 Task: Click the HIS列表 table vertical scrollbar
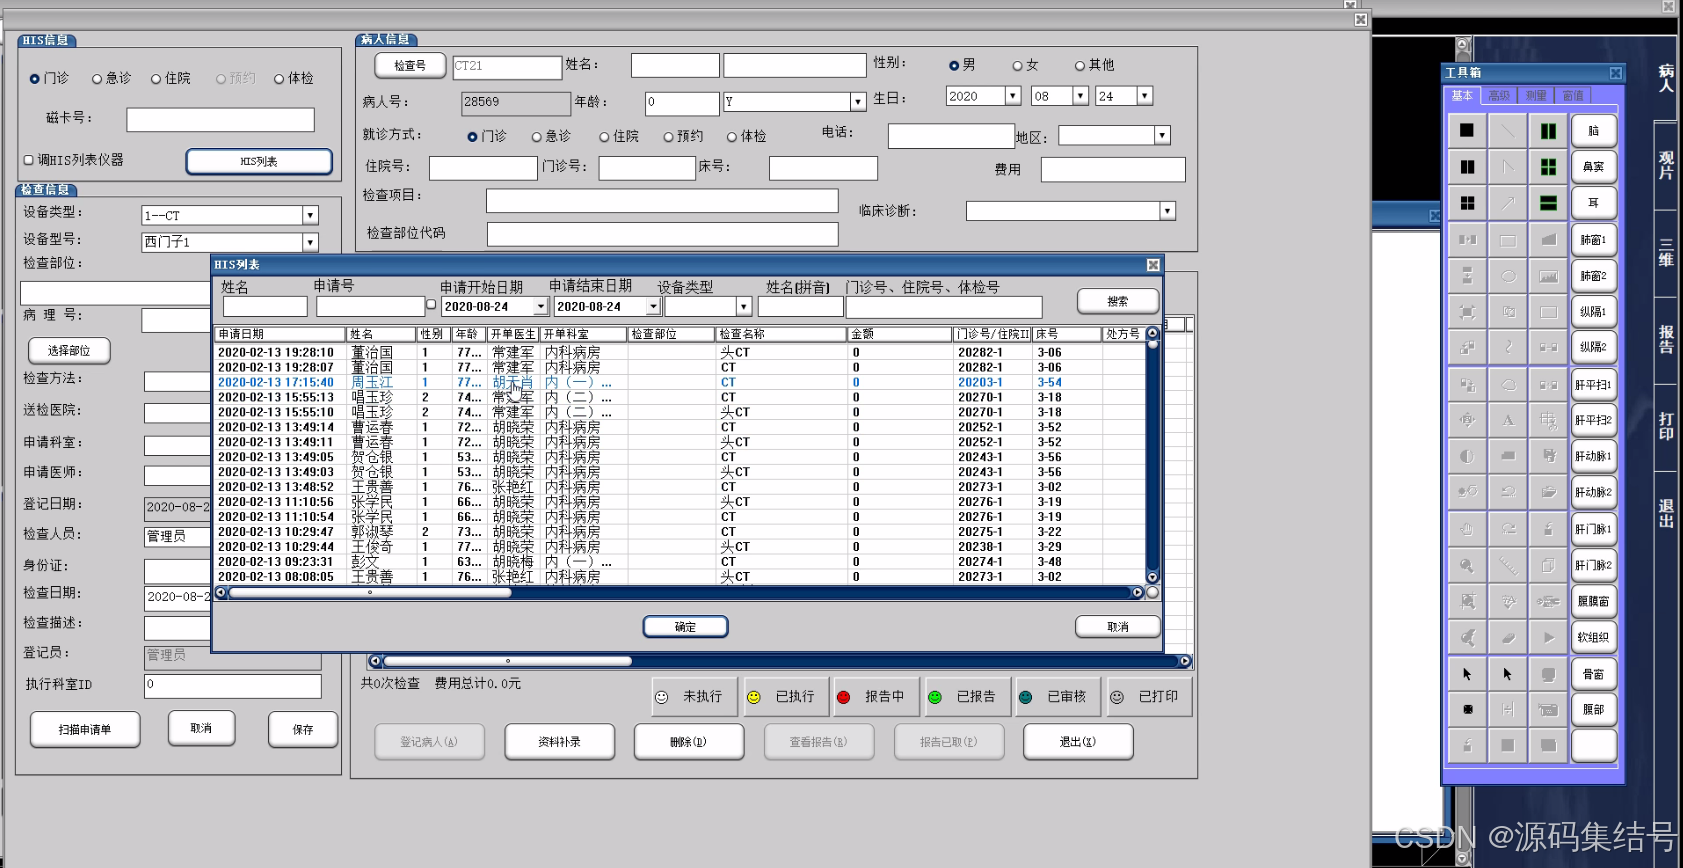pos(1152,456)
